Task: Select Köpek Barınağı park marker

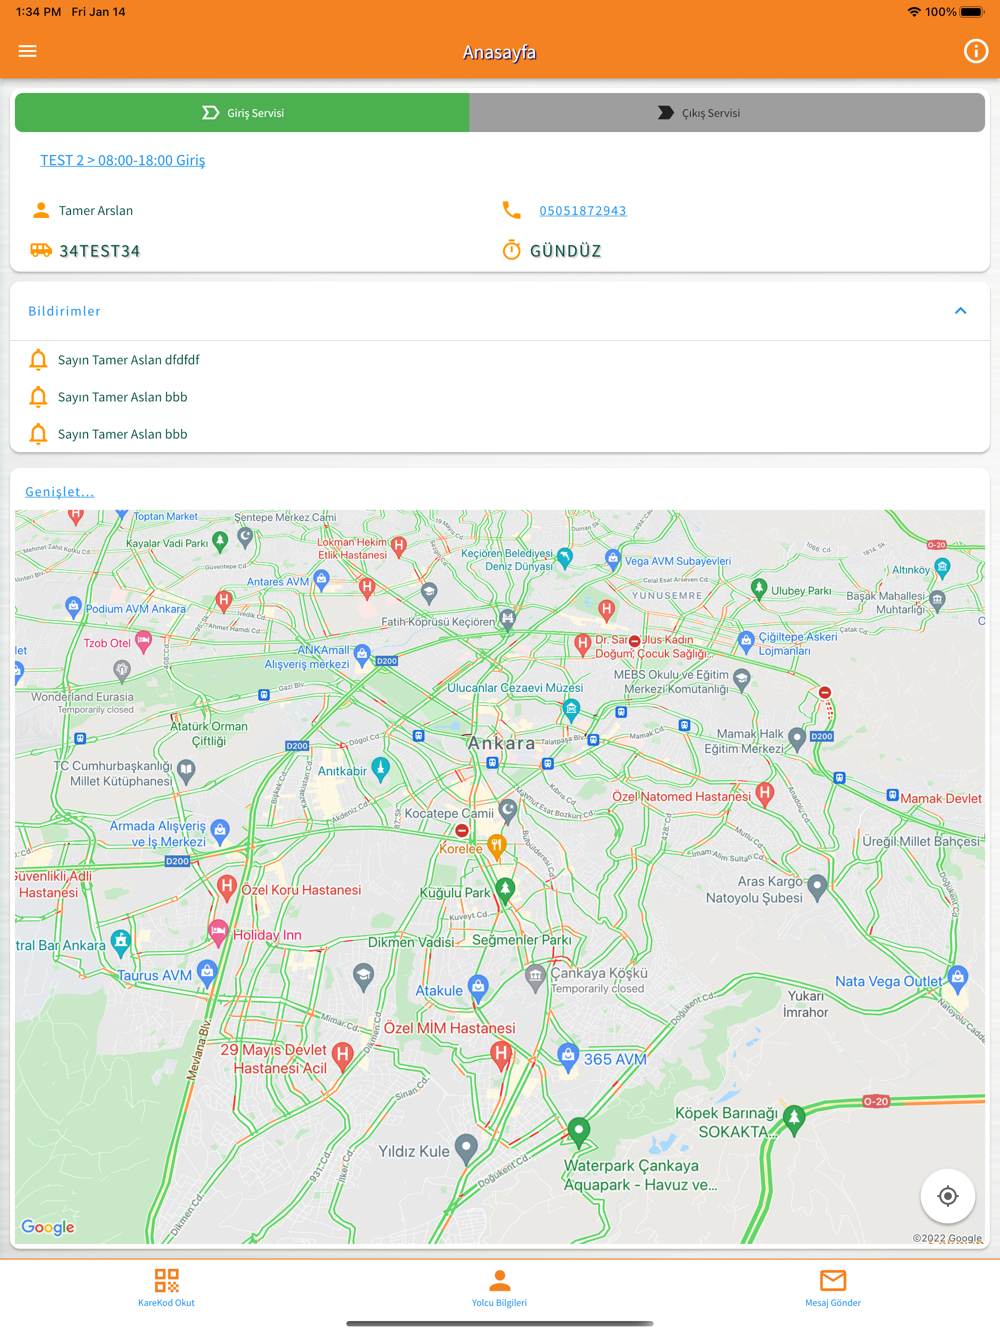Action: [x=794, y=1118]
